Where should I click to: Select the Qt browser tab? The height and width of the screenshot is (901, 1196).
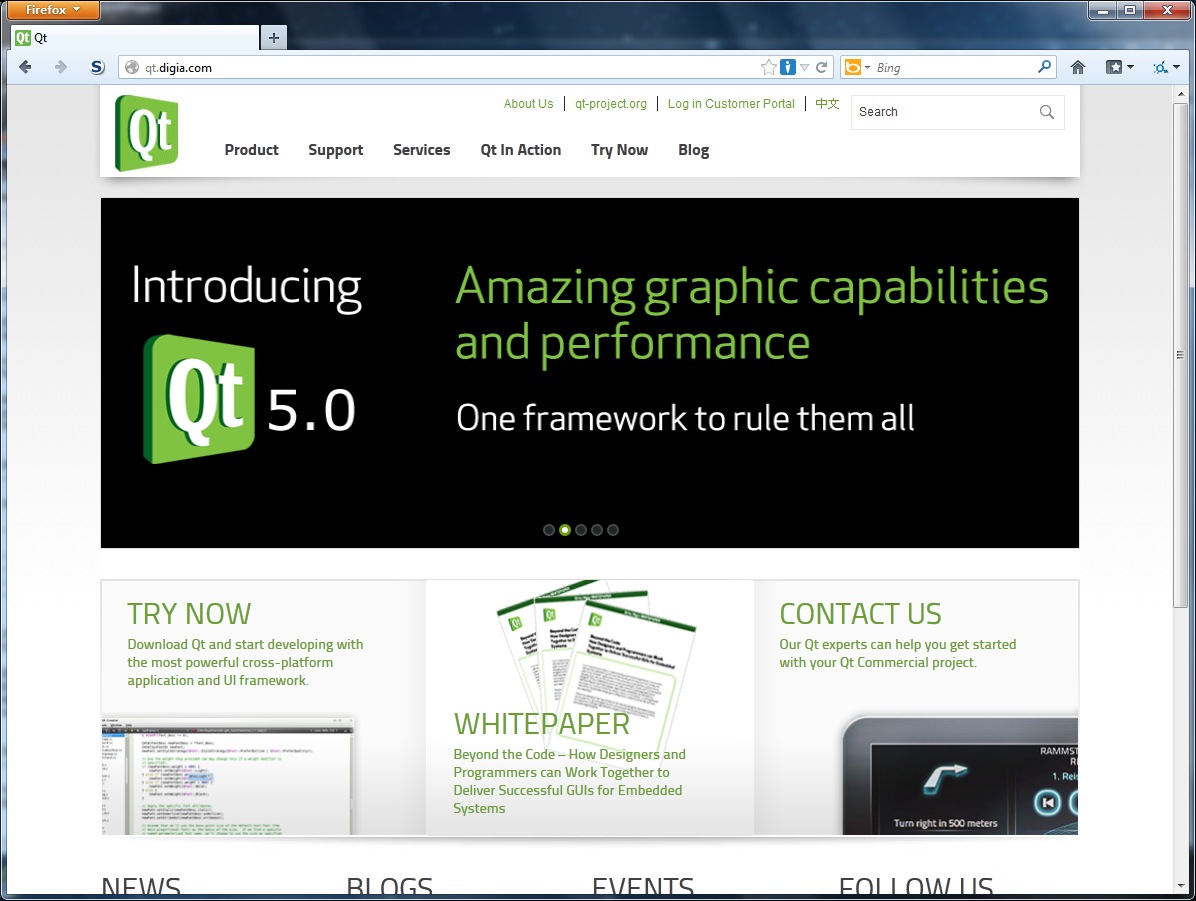tap(135, 37)
